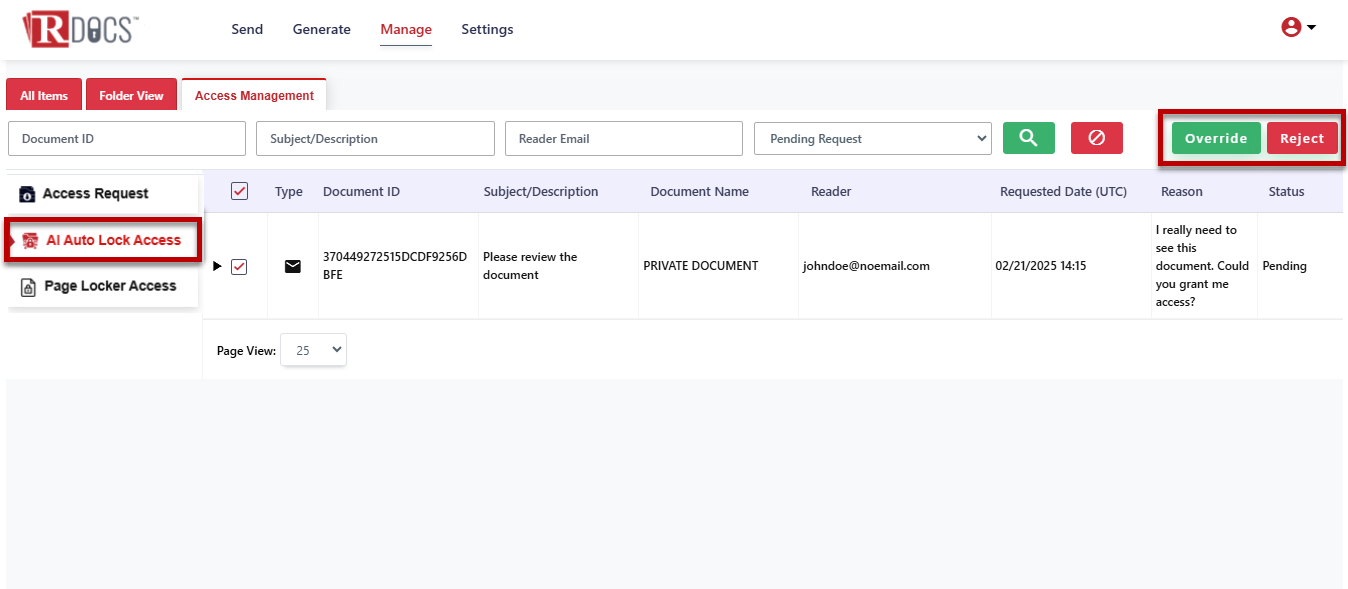Screen dimensions: 1348x589
Task: Switch to the All Items tab
Action: (x=44, y=95)
